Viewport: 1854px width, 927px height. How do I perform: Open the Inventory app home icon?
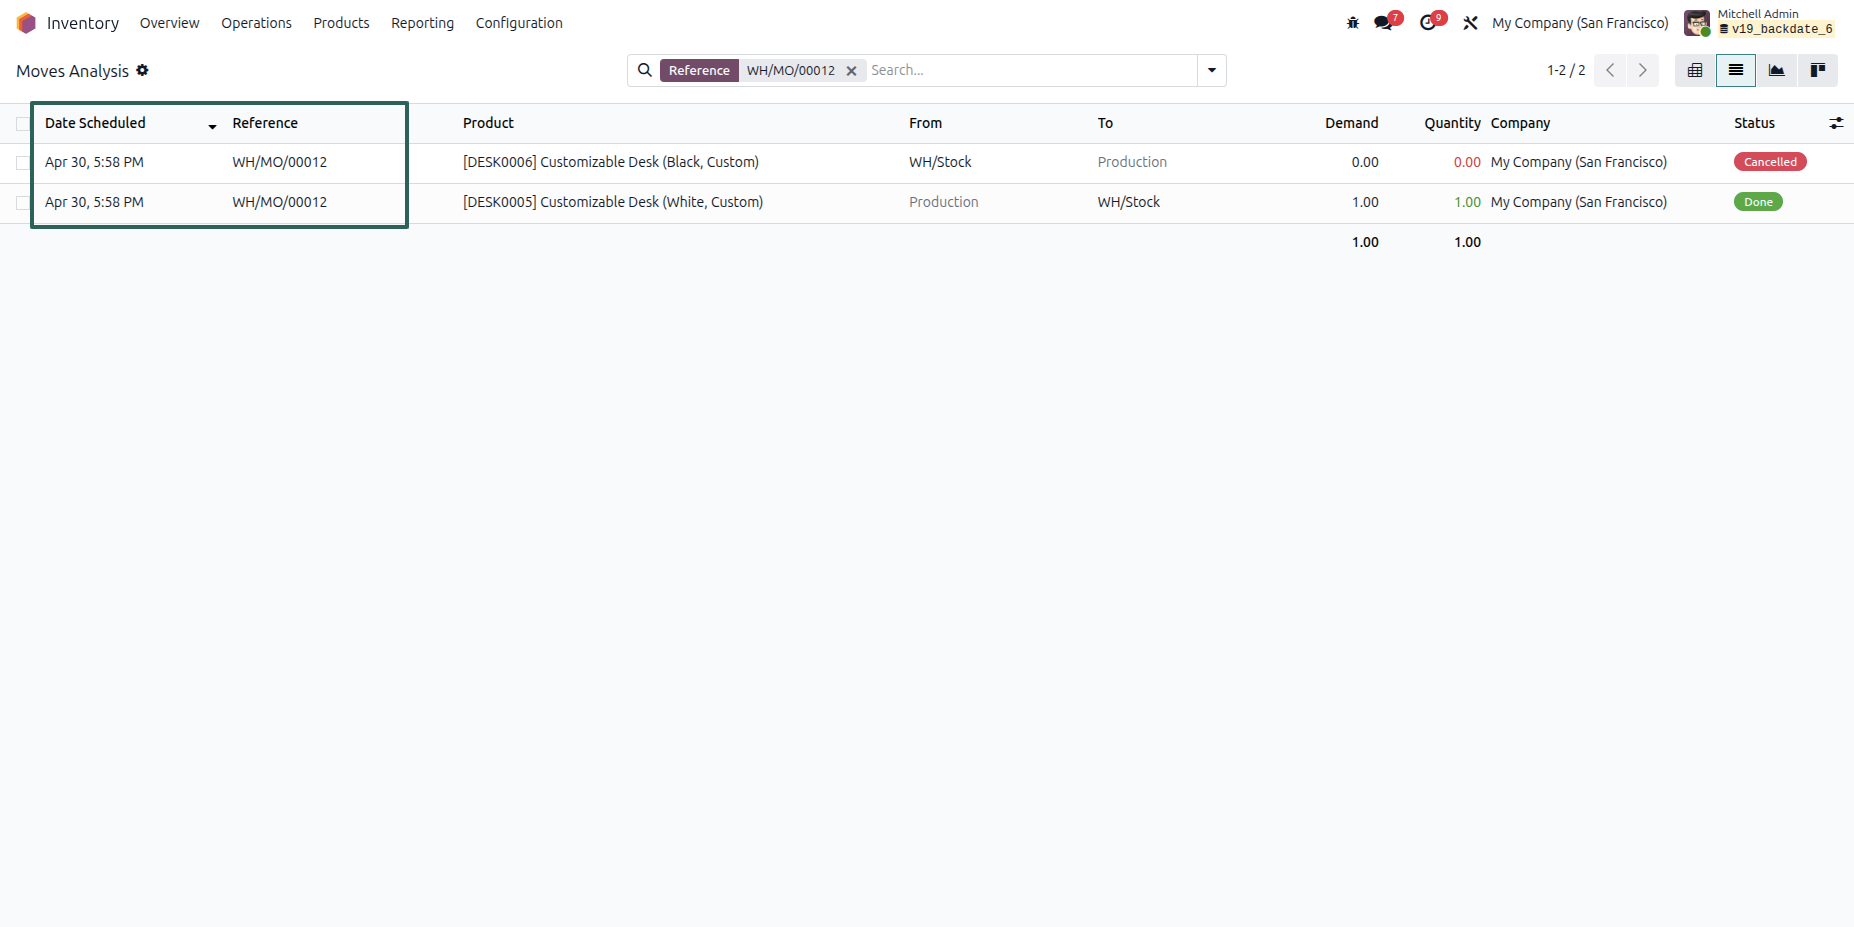point(26,23)
